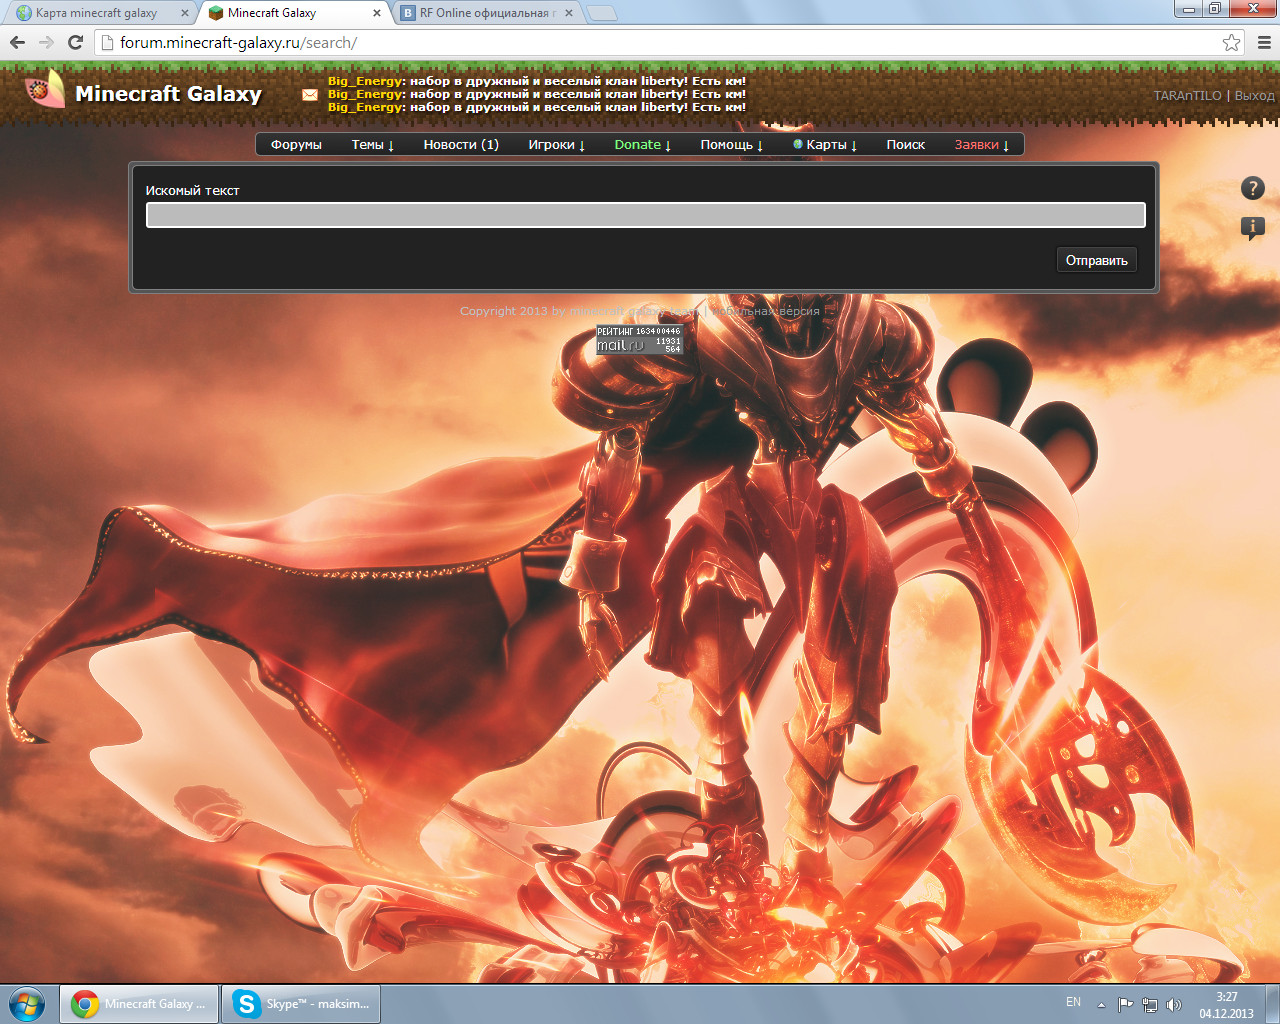Click the network tray icon
The height and width of the screenshot is (1024, 1280).
click(1150, 1005)
